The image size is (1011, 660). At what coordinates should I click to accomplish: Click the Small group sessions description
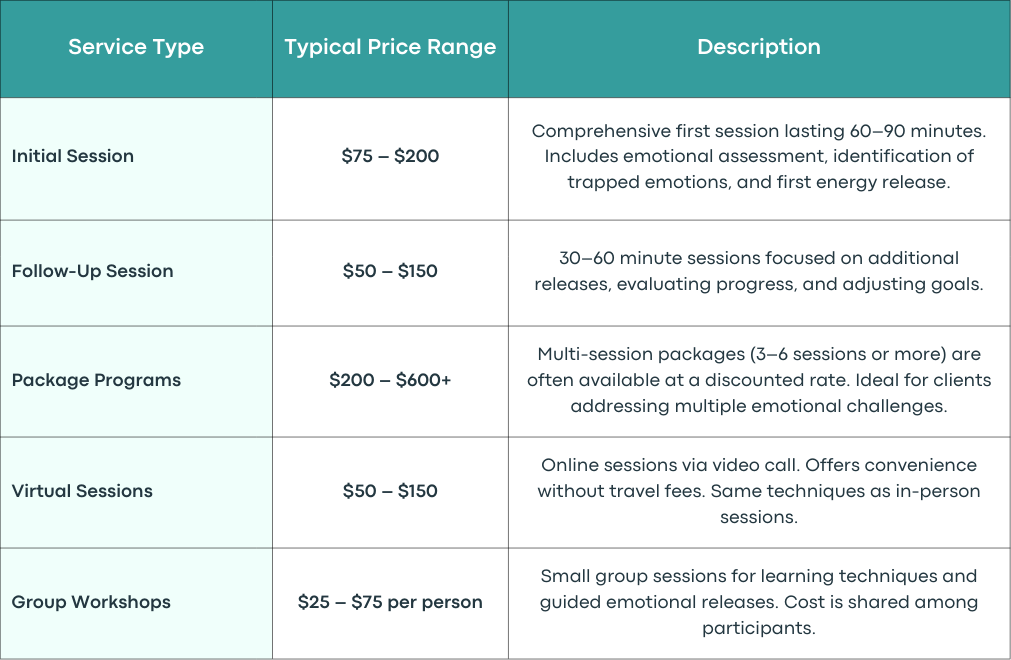(x=759, y=602)
